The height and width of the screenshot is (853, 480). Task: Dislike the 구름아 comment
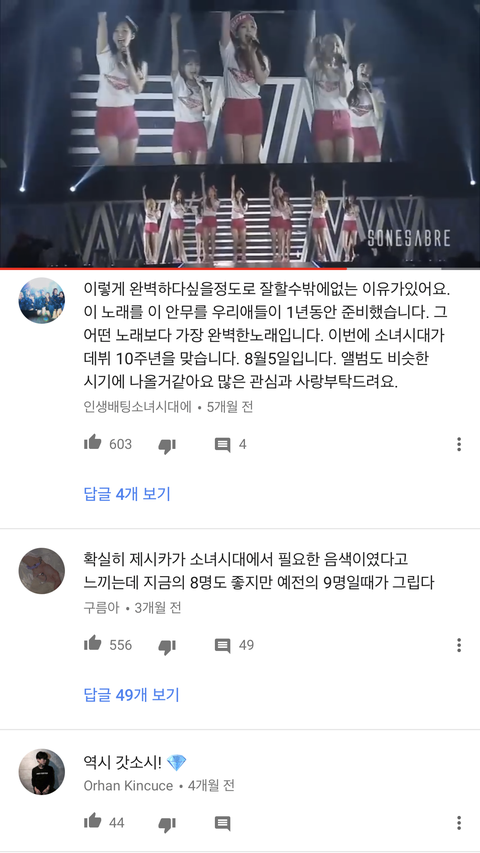click(167, 646)
